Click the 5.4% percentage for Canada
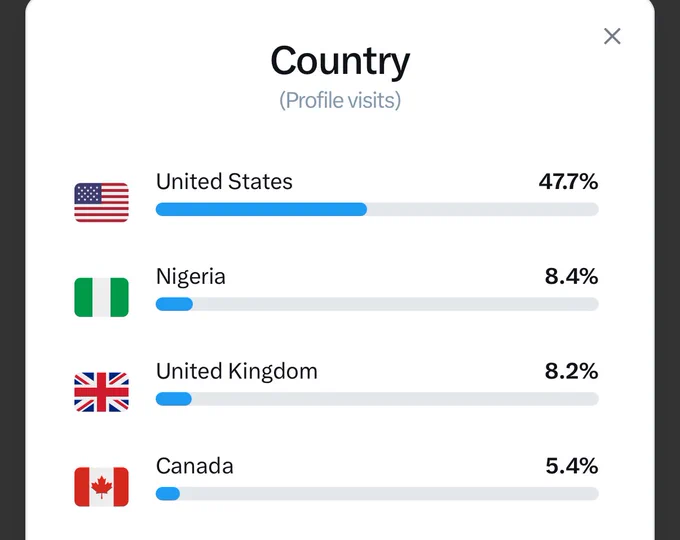 click(572, 466)
